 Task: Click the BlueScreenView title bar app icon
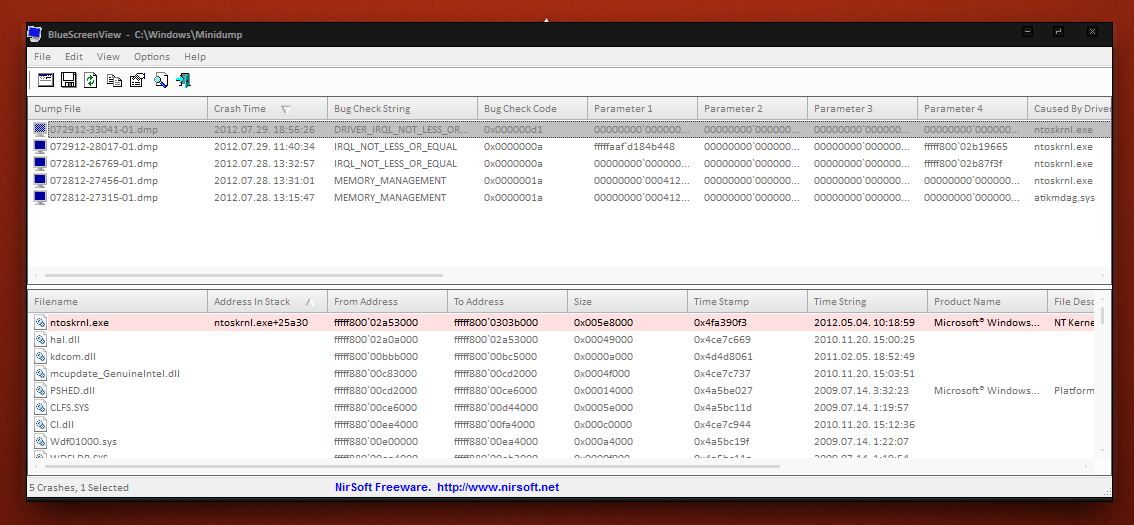pyautogui.click(x=35, y=34)
